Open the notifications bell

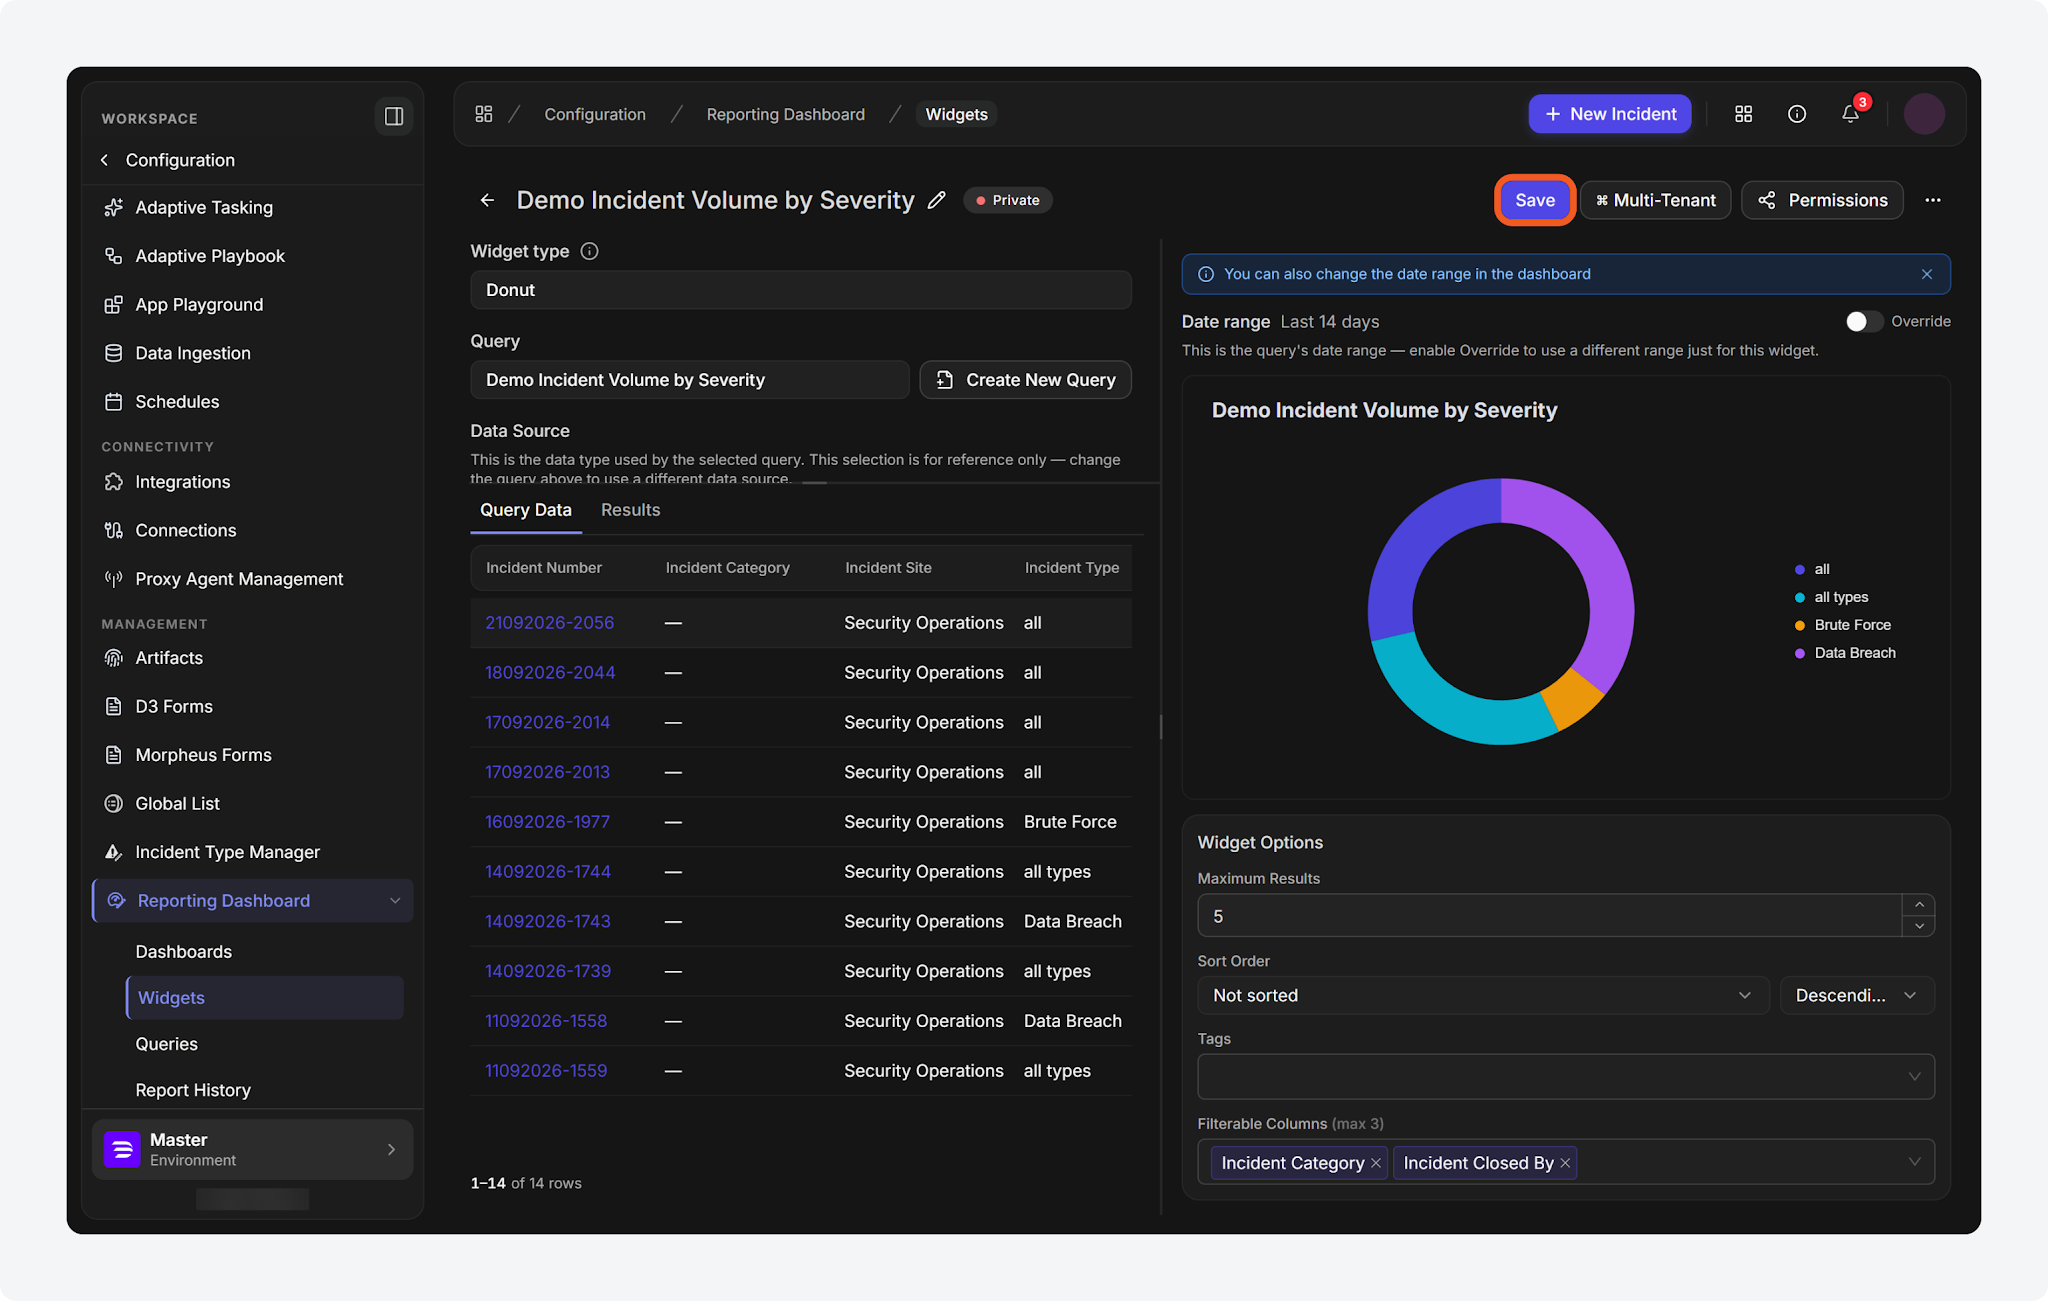(x=1851, y=114)
